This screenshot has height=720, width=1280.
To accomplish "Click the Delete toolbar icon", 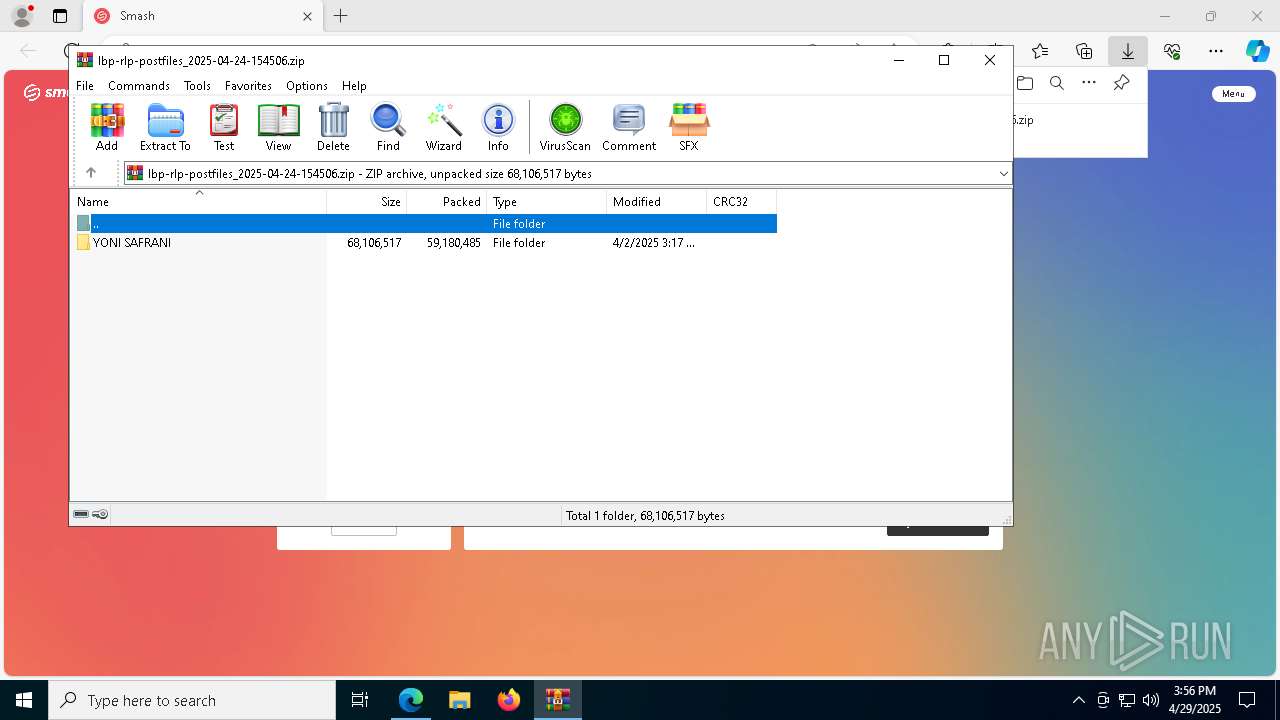I will [x=333, y=127].
